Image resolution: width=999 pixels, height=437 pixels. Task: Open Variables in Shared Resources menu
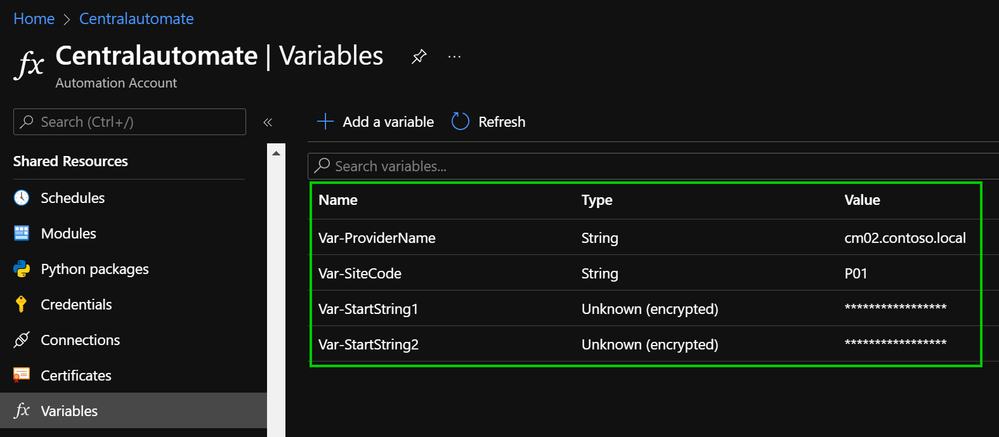tap(69, 411)
